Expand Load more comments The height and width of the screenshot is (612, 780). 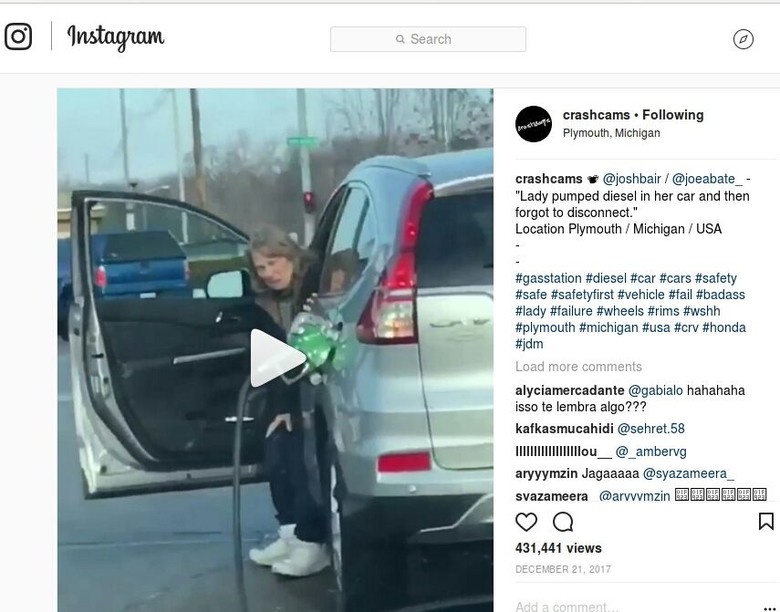click(579, 367)
